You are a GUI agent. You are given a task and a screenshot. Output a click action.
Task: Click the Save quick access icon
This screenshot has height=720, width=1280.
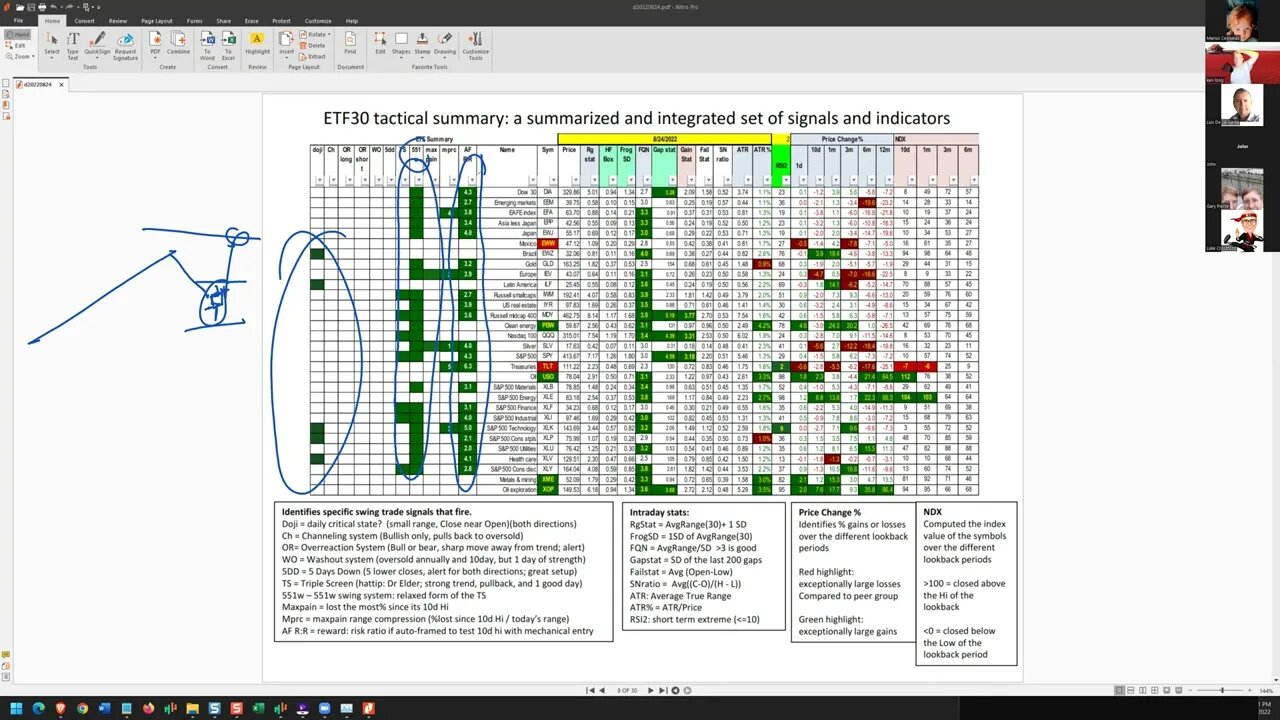31,6
